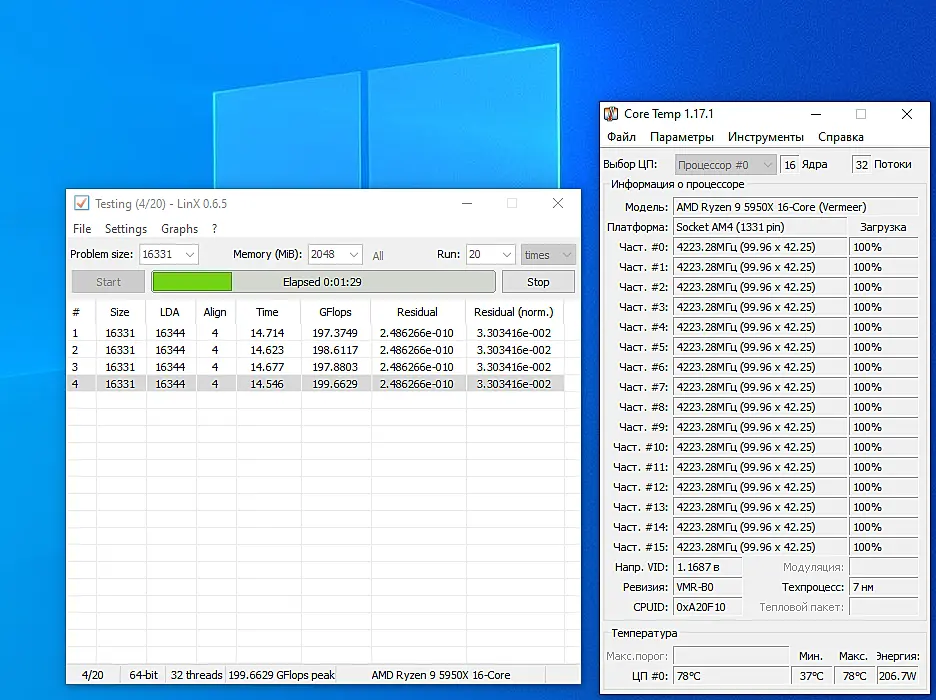This screenshot has width=936, height=700.
Task: Click the 1.1687 в VID voltage field
Action: (707, 567)
